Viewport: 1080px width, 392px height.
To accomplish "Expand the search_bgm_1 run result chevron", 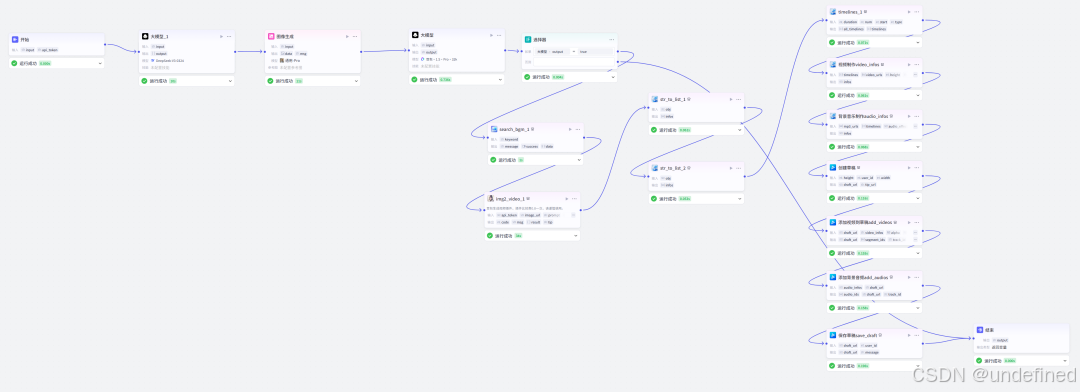I will (579, 160).
